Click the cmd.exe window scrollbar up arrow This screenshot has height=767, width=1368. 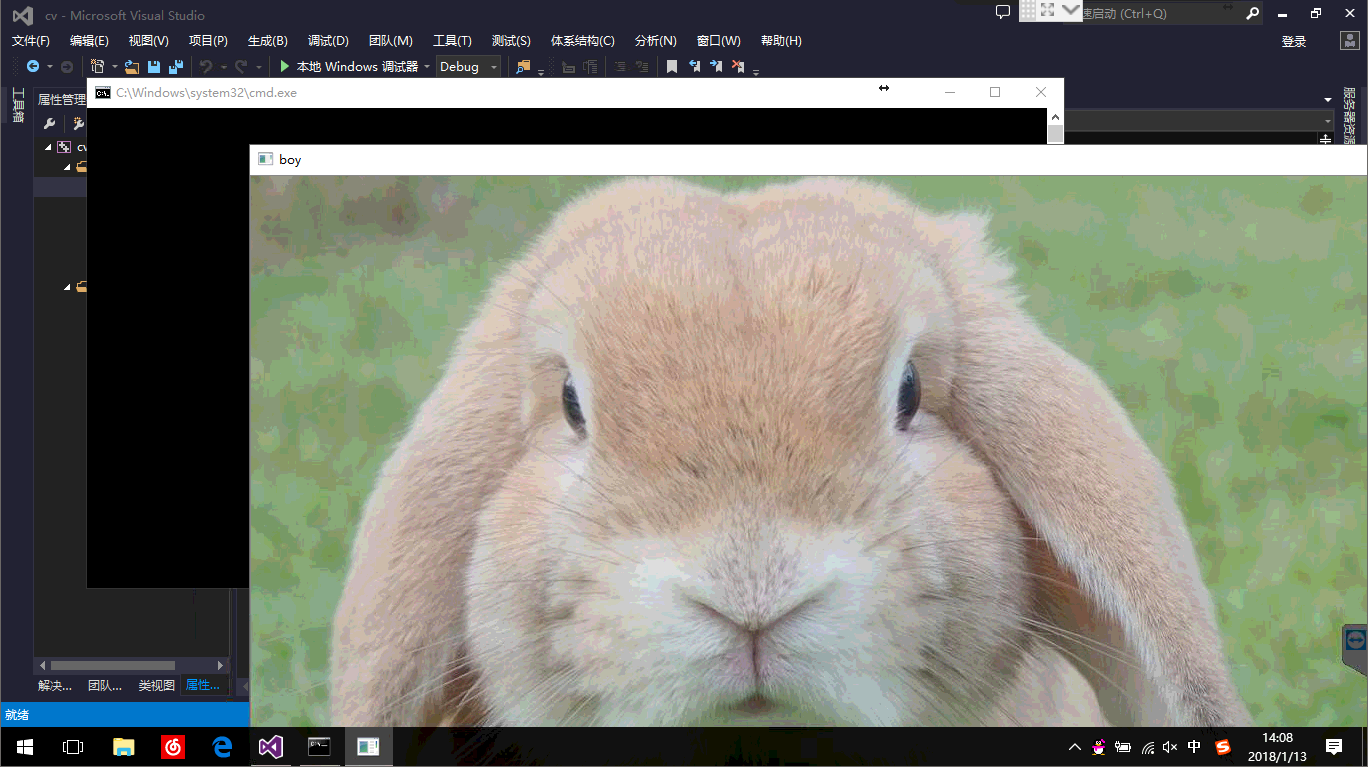pos(1055,116)
